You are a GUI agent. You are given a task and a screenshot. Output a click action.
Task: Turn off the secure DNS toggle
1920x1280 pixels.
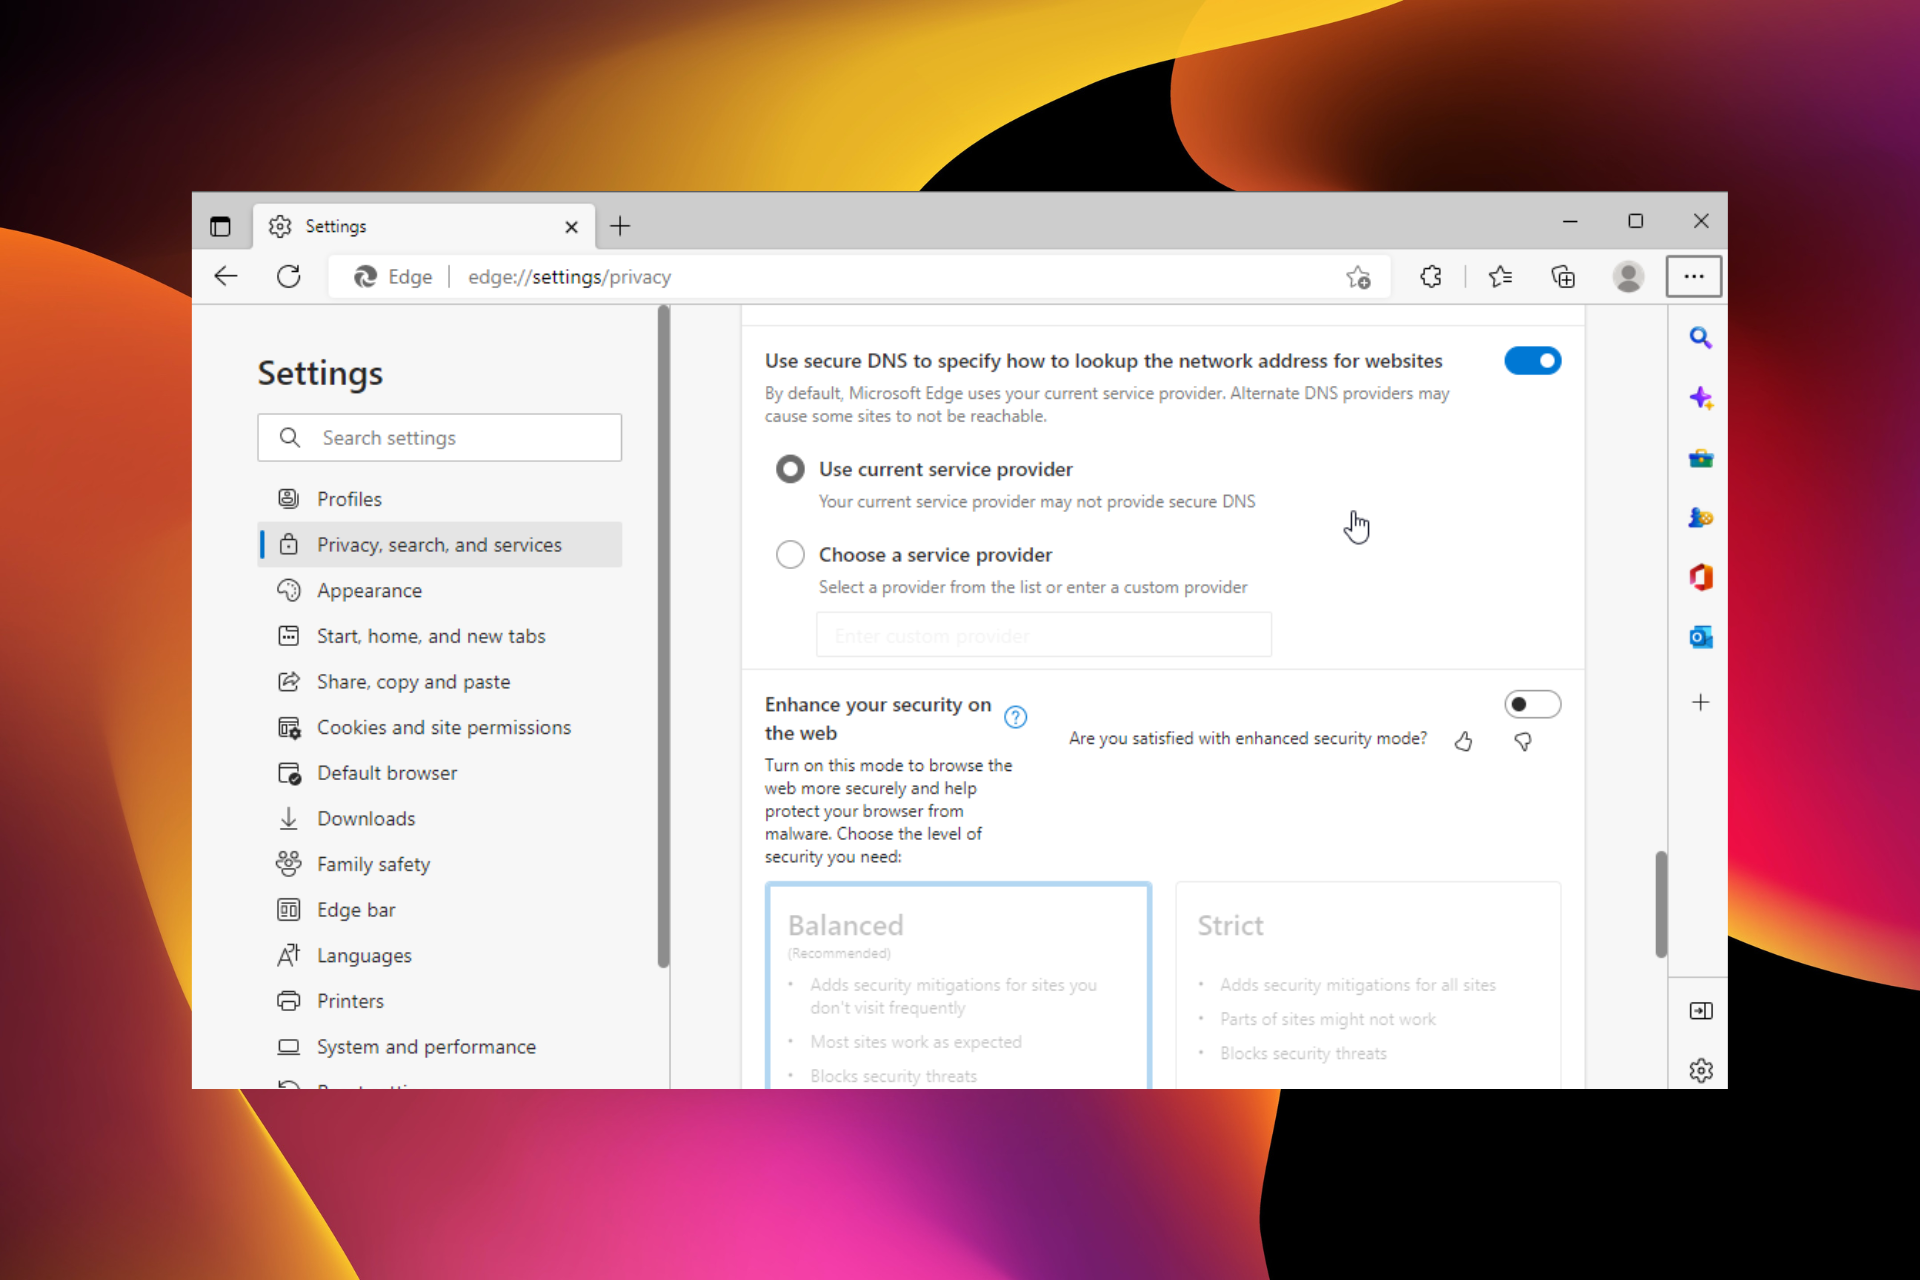[1532, 360]
